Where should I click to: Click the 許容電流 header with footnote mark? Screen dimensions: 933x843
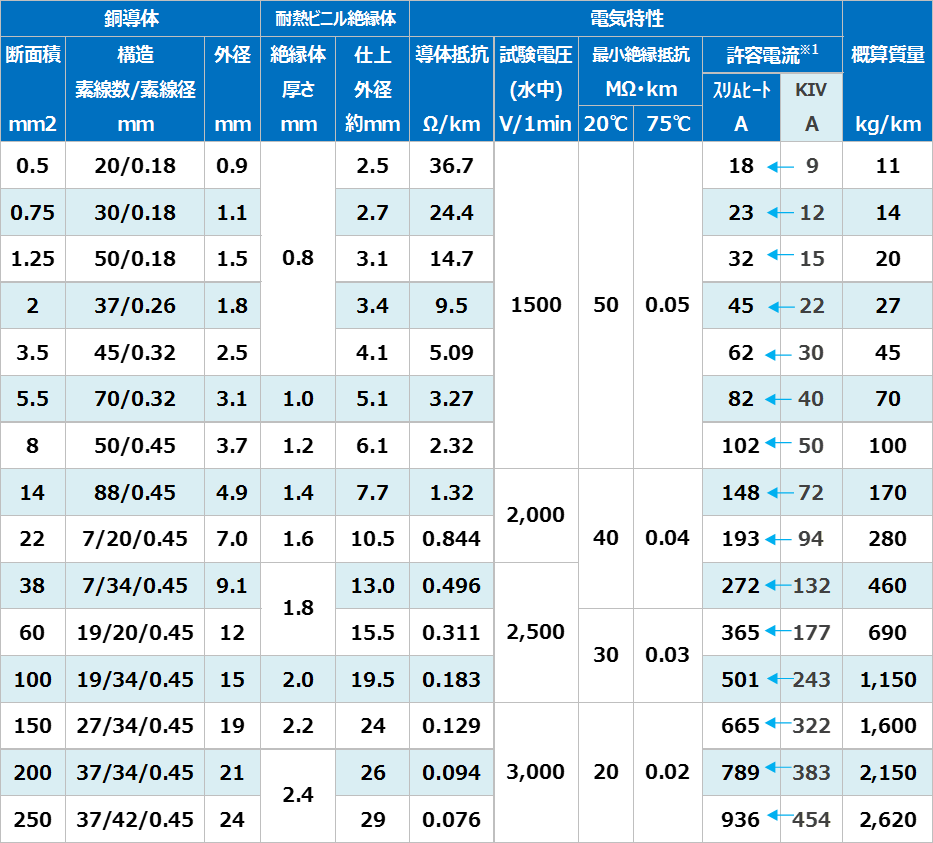[x=772, y=55]
